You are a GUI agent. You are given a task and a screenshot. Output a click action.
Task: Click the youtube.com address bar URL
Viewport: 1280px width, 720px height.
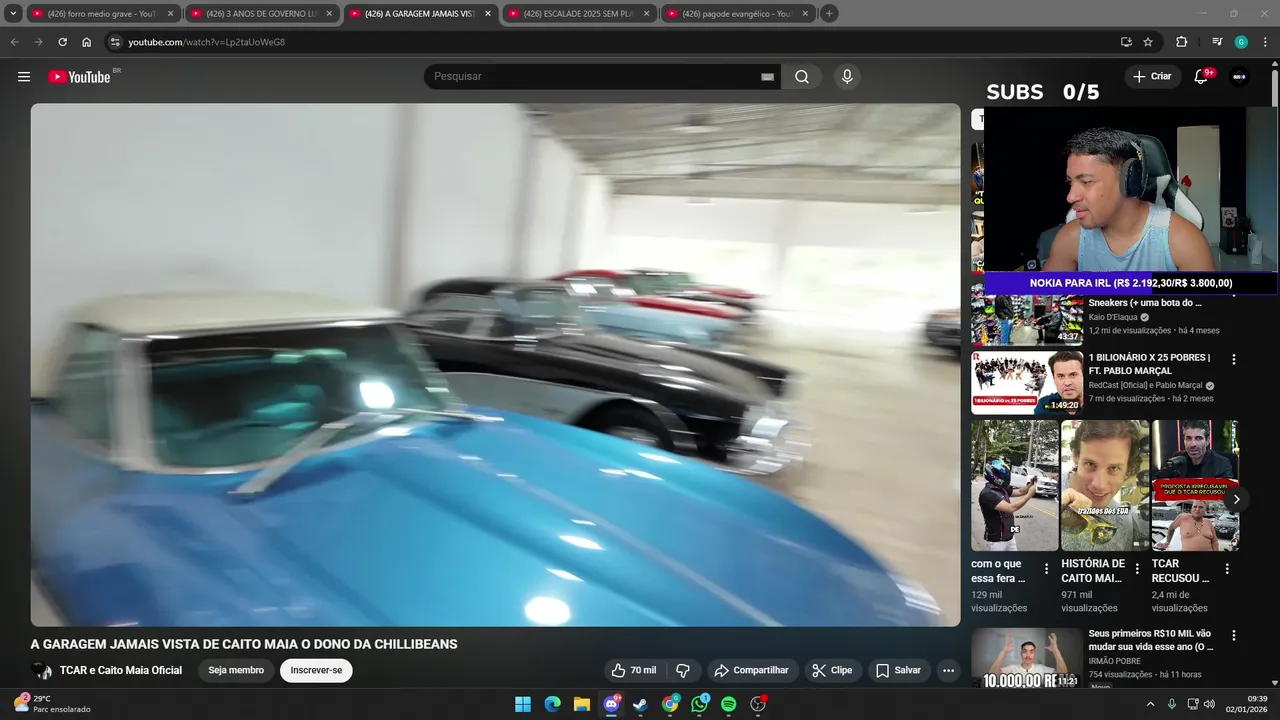click(x=207, y=42)
